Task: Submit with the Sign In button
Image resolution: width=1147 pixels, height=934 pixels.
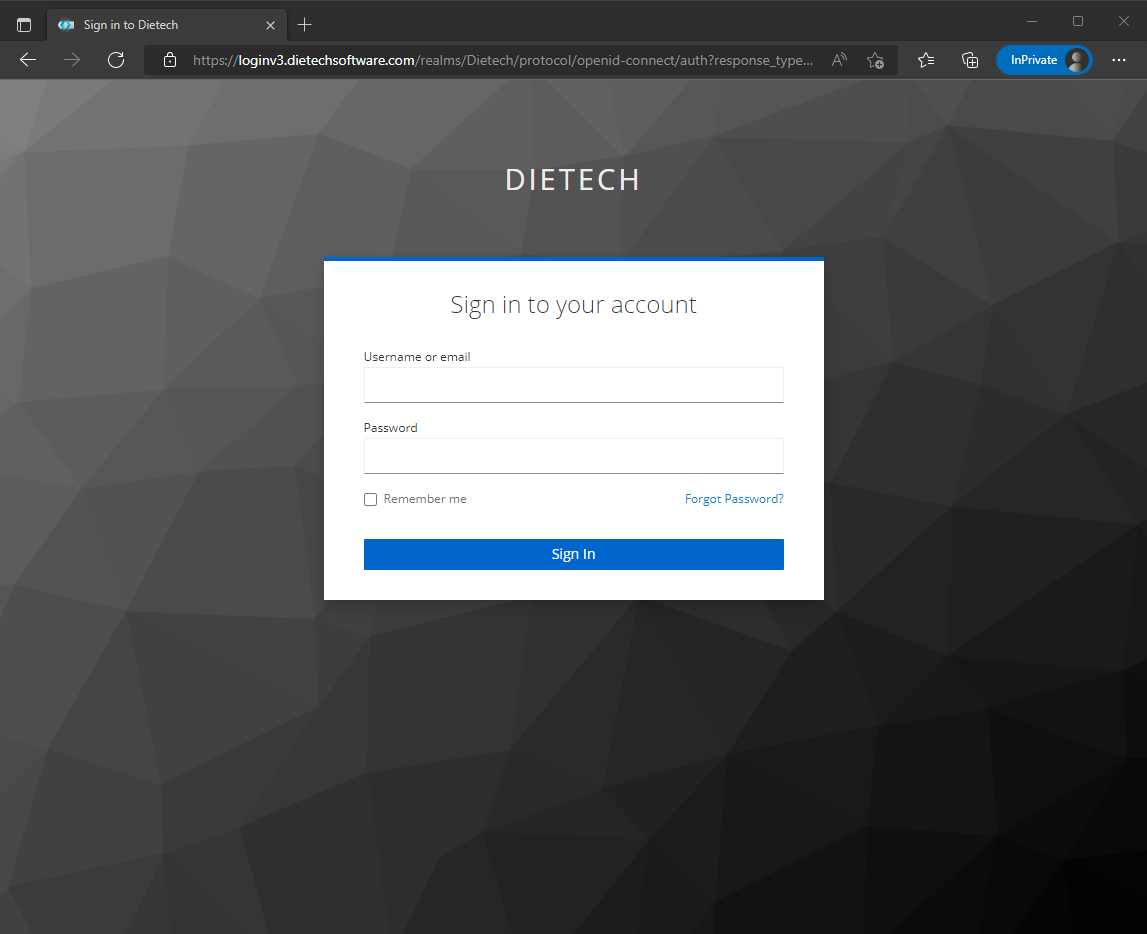Action: coord(574,554)
